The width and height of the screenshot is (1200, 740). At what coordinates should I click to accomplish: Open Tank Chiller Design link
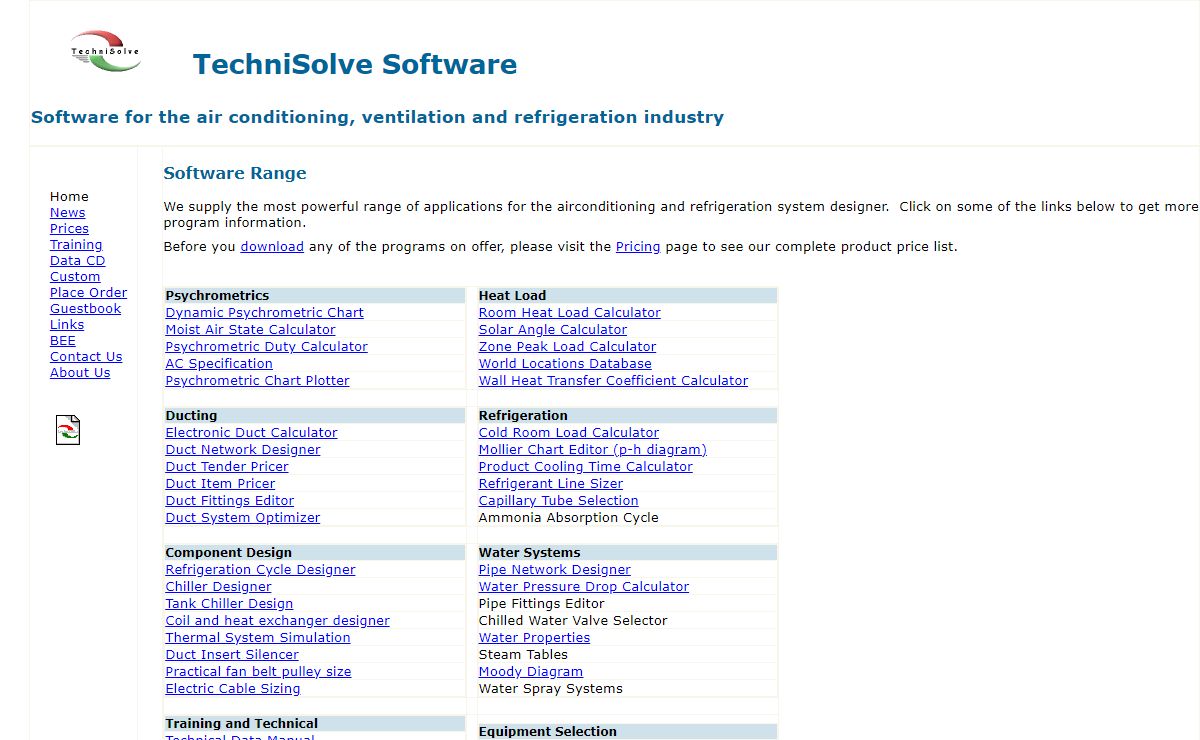tap(230, 604)
